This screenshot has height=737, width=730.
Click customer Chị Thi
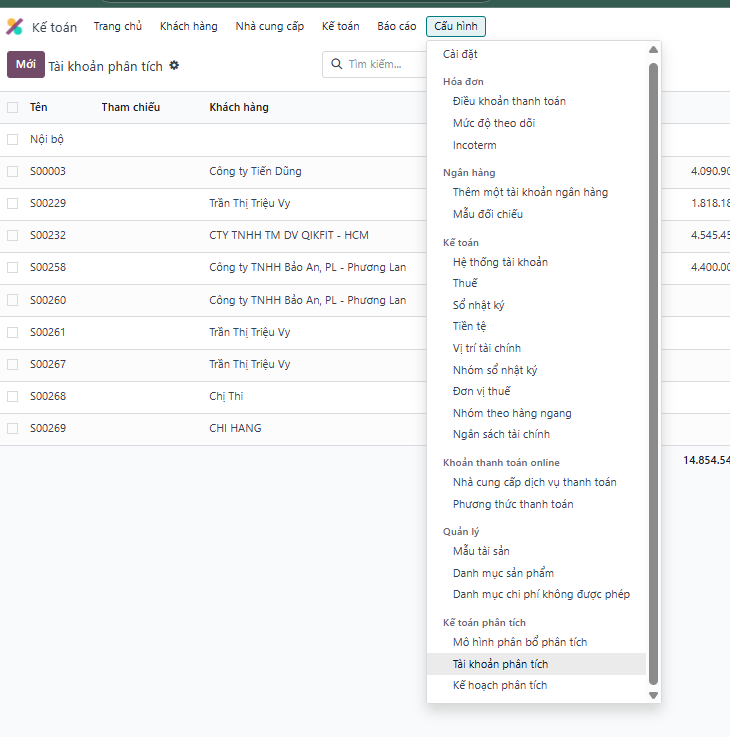click(226, 396)
